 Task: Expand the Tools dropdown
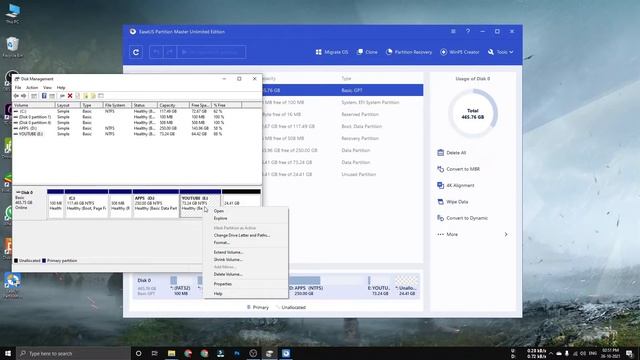500,52
